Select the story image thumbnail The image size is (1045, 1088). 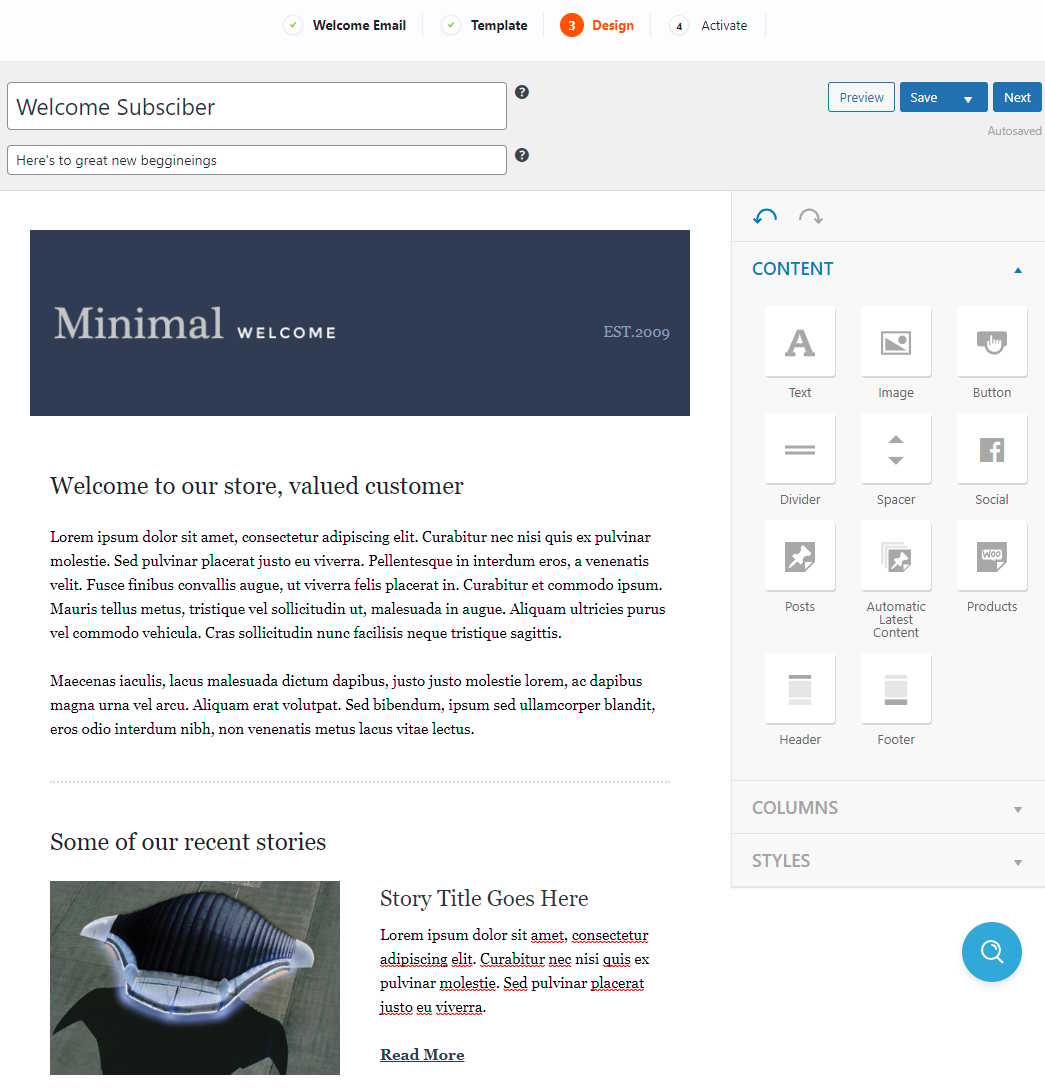(195, 978)
